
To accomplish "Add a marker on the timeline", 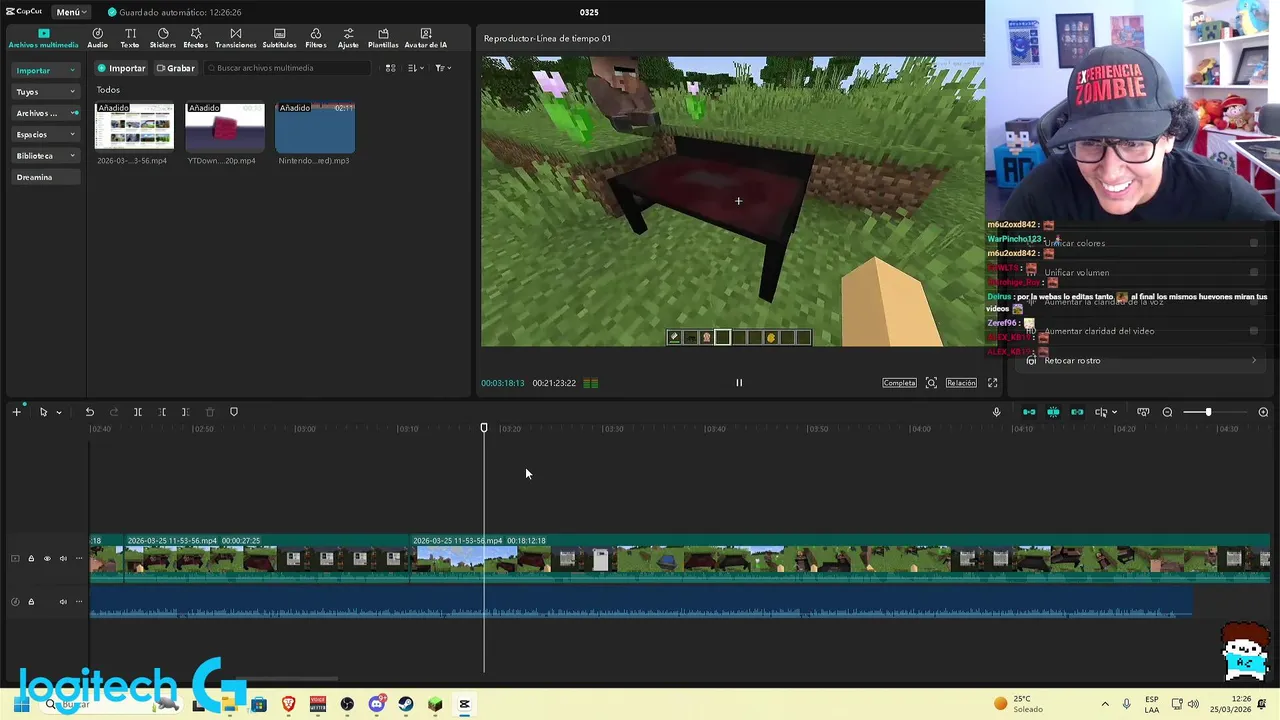I will coord(234,412).
